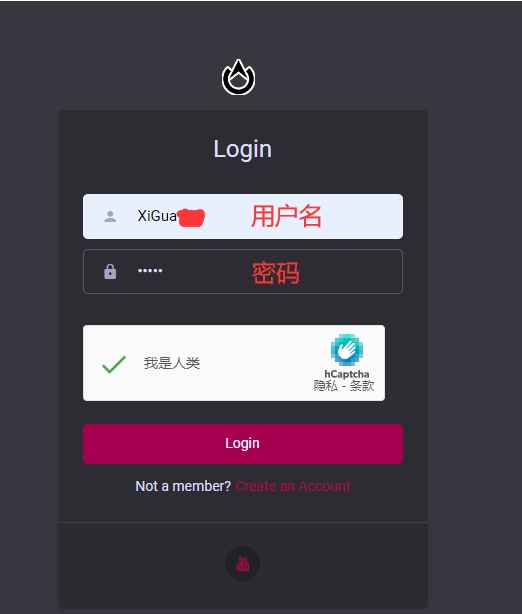Image resolution: width=522 pixels, height=614 pixels.
Task: Click the person icon in username field
Action: click(110, 216)
